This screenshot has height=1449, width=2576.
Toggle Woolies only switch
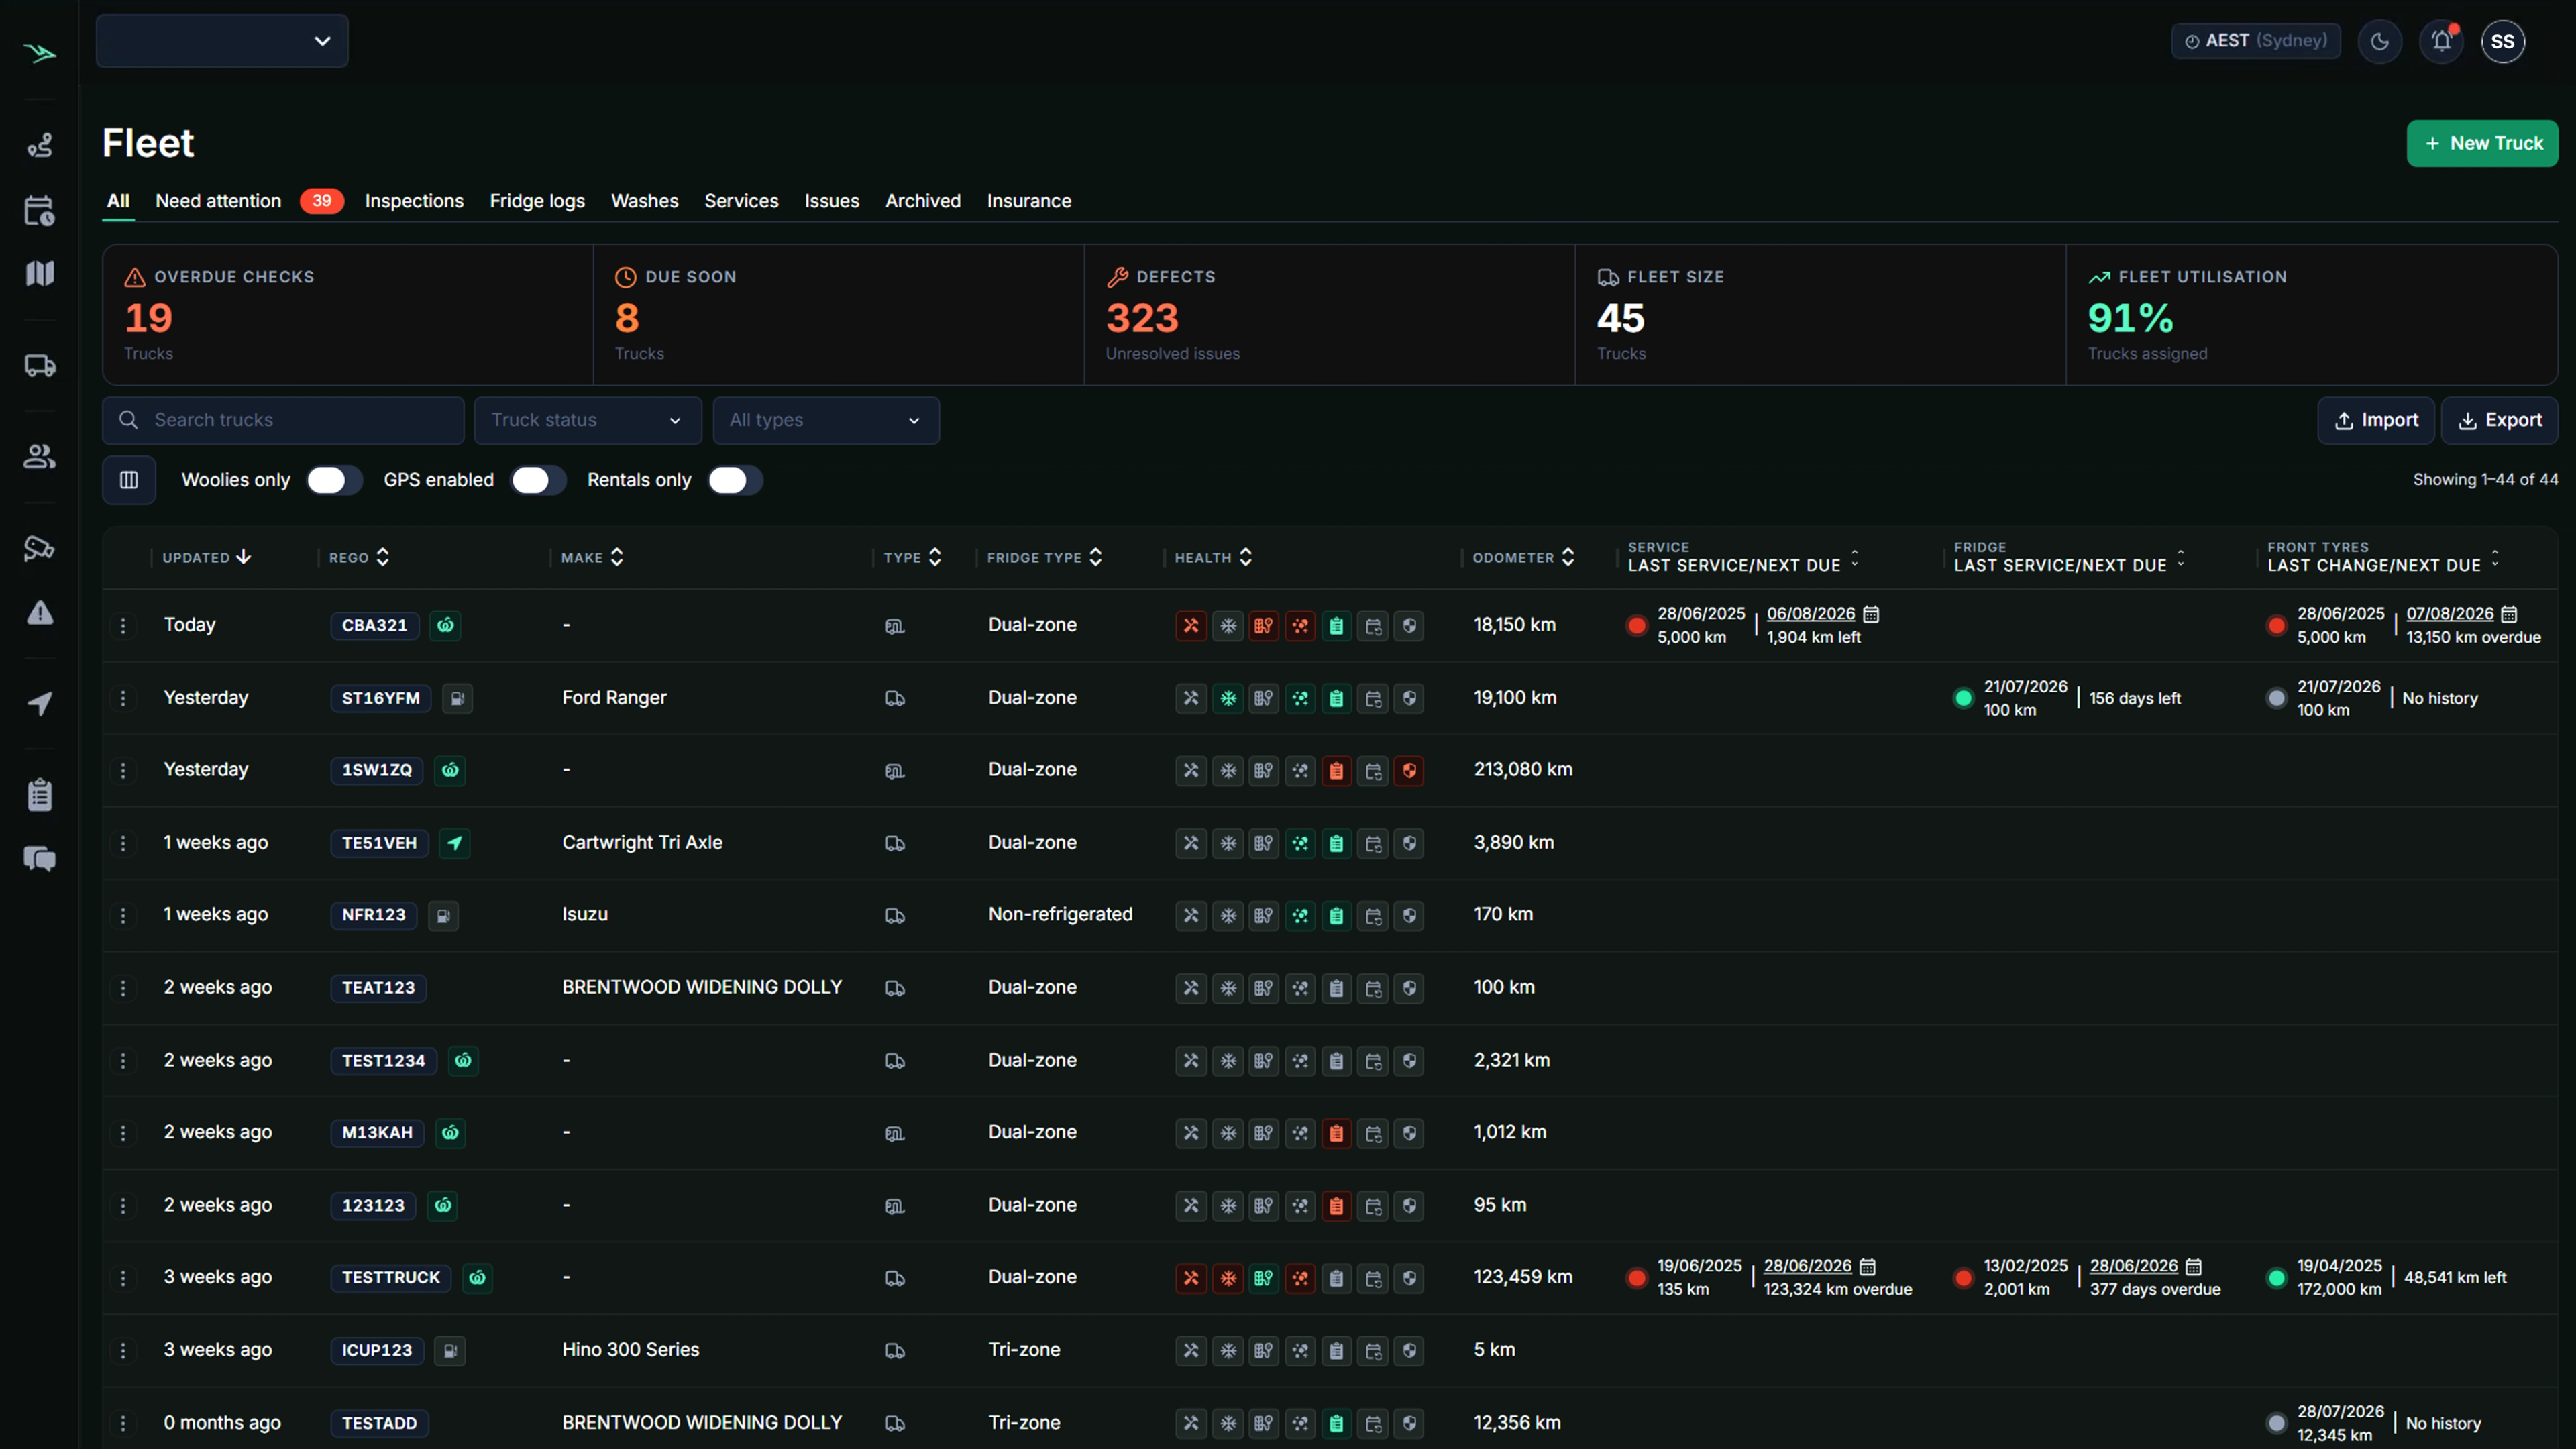334,480
